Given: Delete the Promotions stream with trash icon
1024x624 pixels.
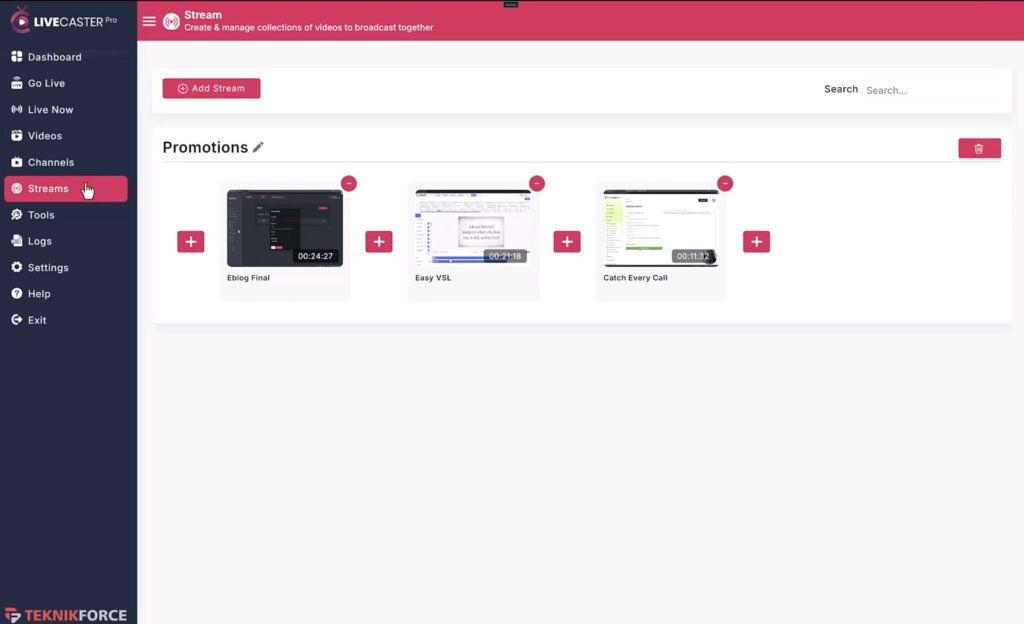Looking at the screenshot, I should 979,148.
